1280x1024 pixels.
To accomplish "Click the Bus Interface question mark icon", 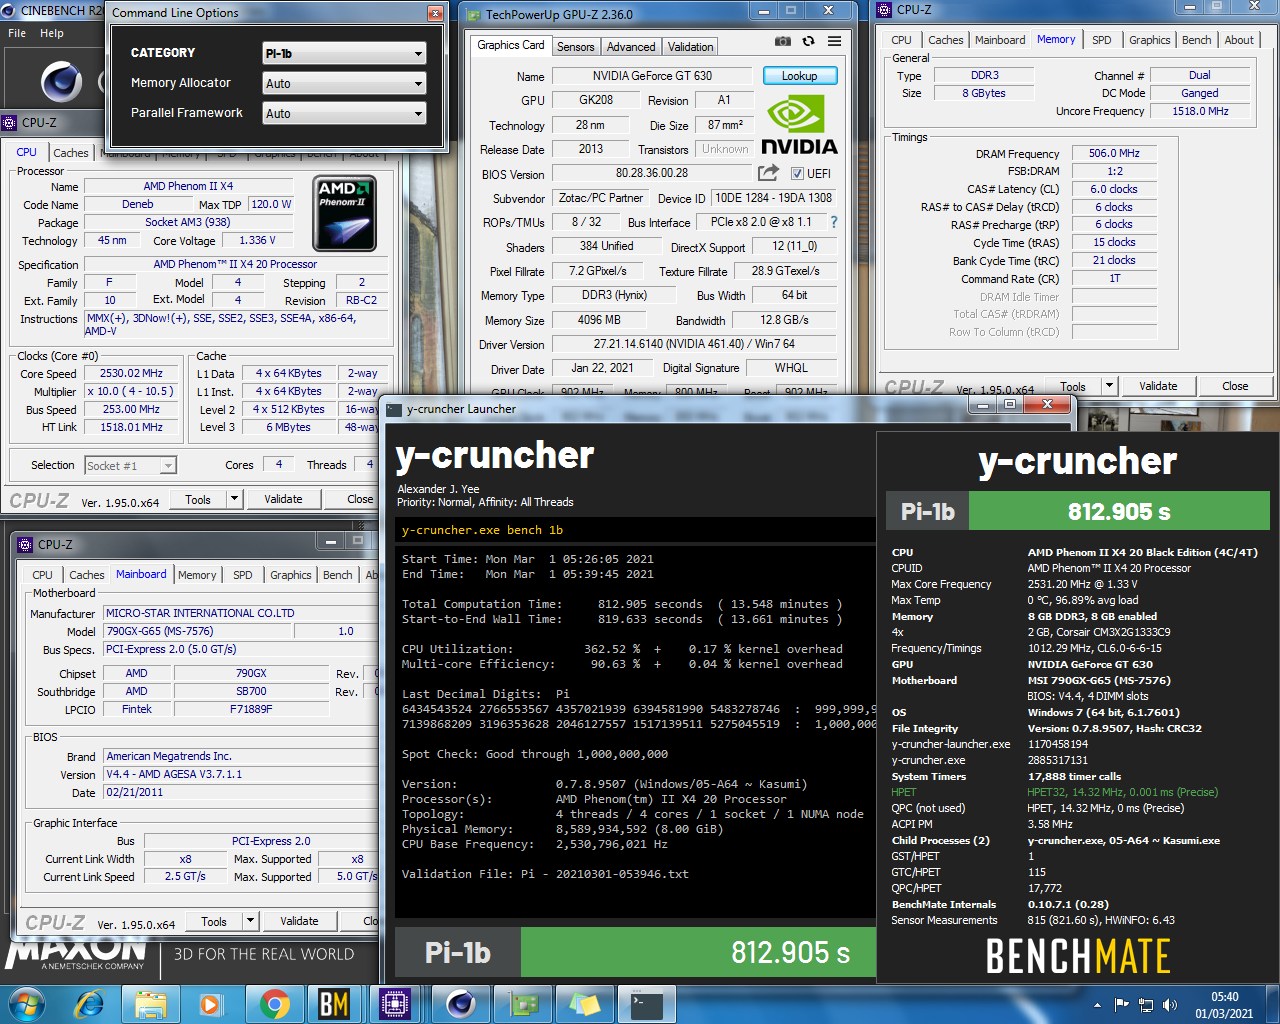I will point(834,222).
